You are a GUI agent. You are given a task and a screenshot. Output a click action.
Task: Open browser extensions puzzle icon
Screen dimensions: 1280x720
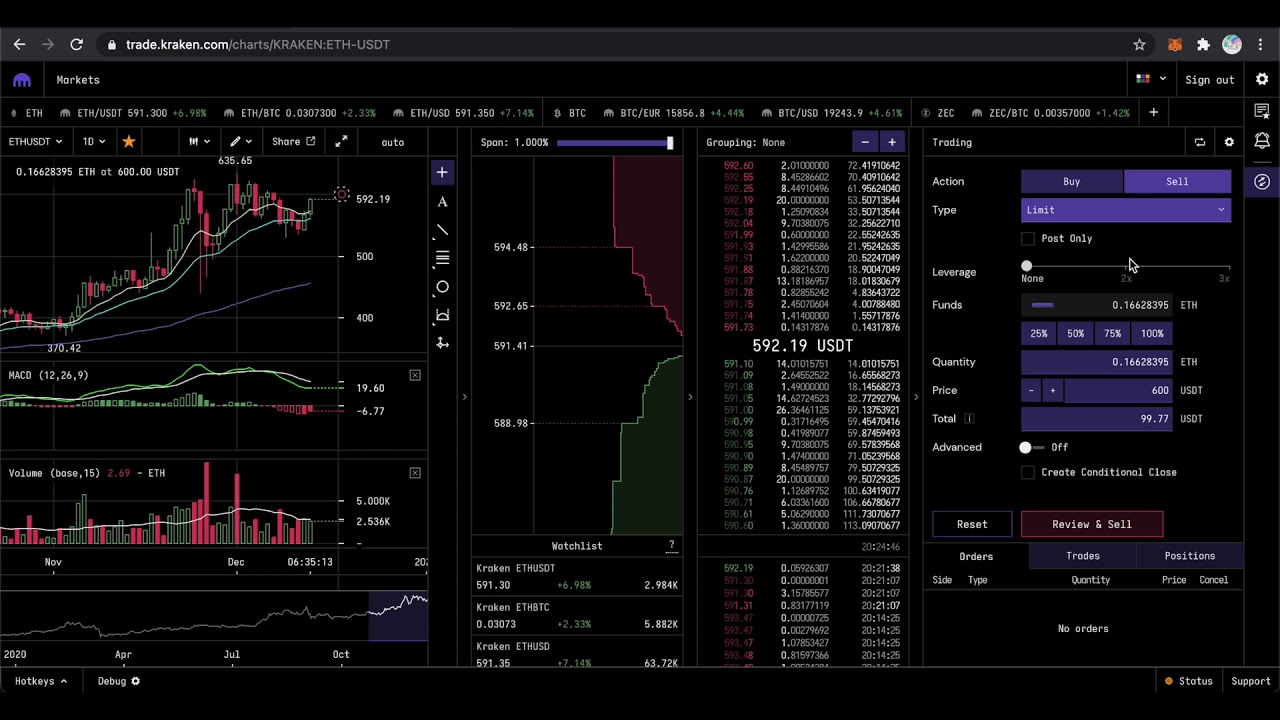pyautogui.click(x=1203, y=44)
